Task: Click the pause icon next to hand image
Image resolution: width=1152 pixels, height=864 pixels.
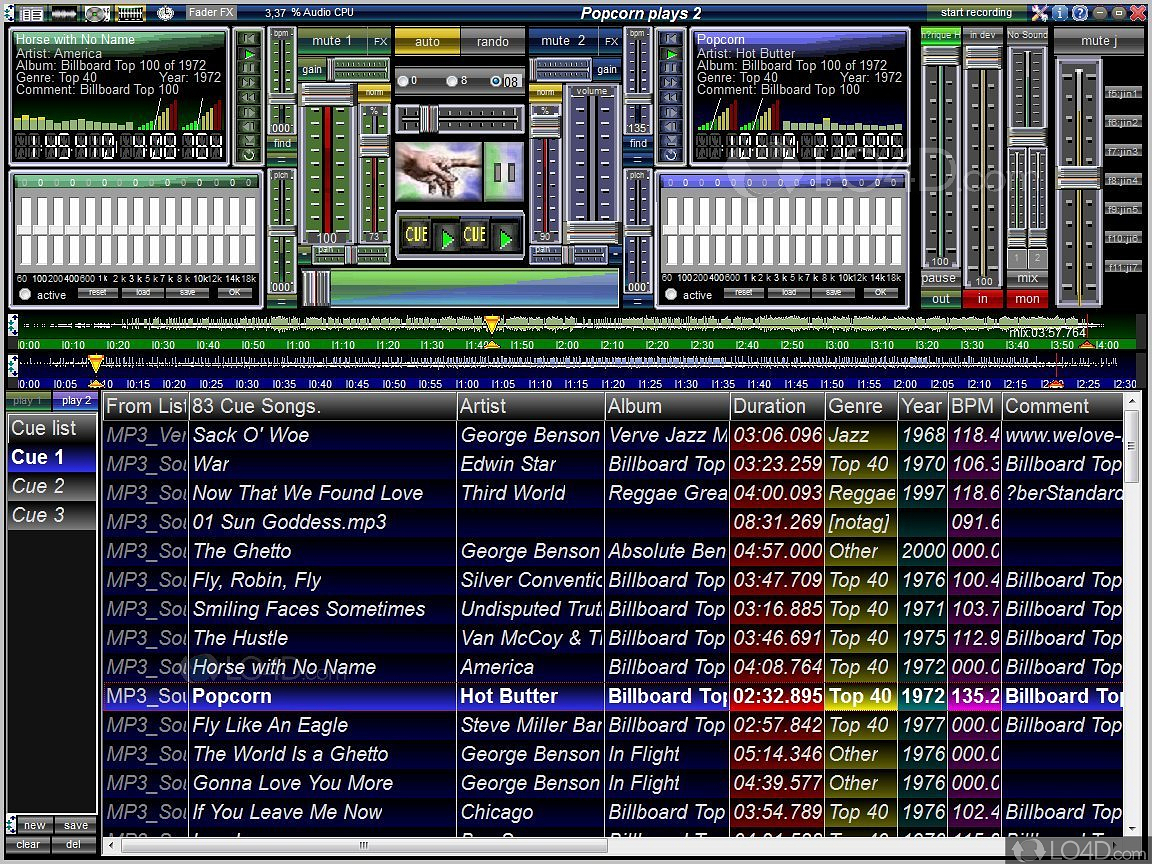Action: (x=504, y=172)
